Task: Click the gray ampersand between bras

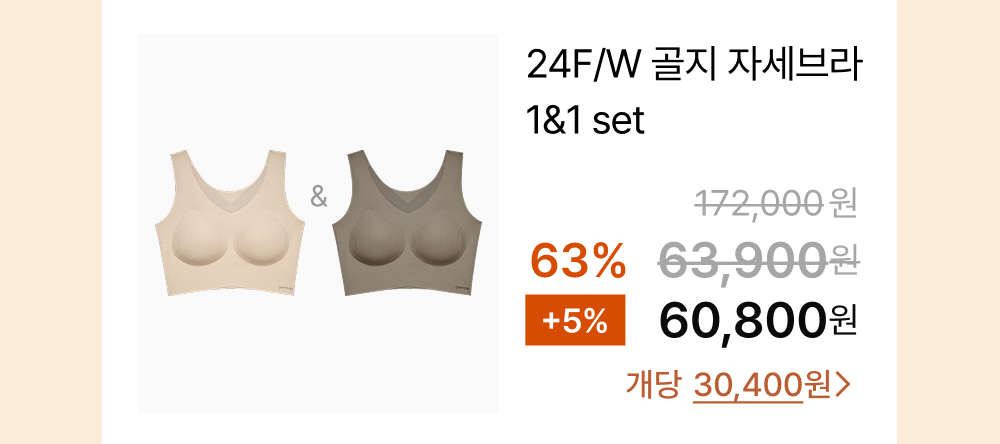Action: (x=319, y=198)
